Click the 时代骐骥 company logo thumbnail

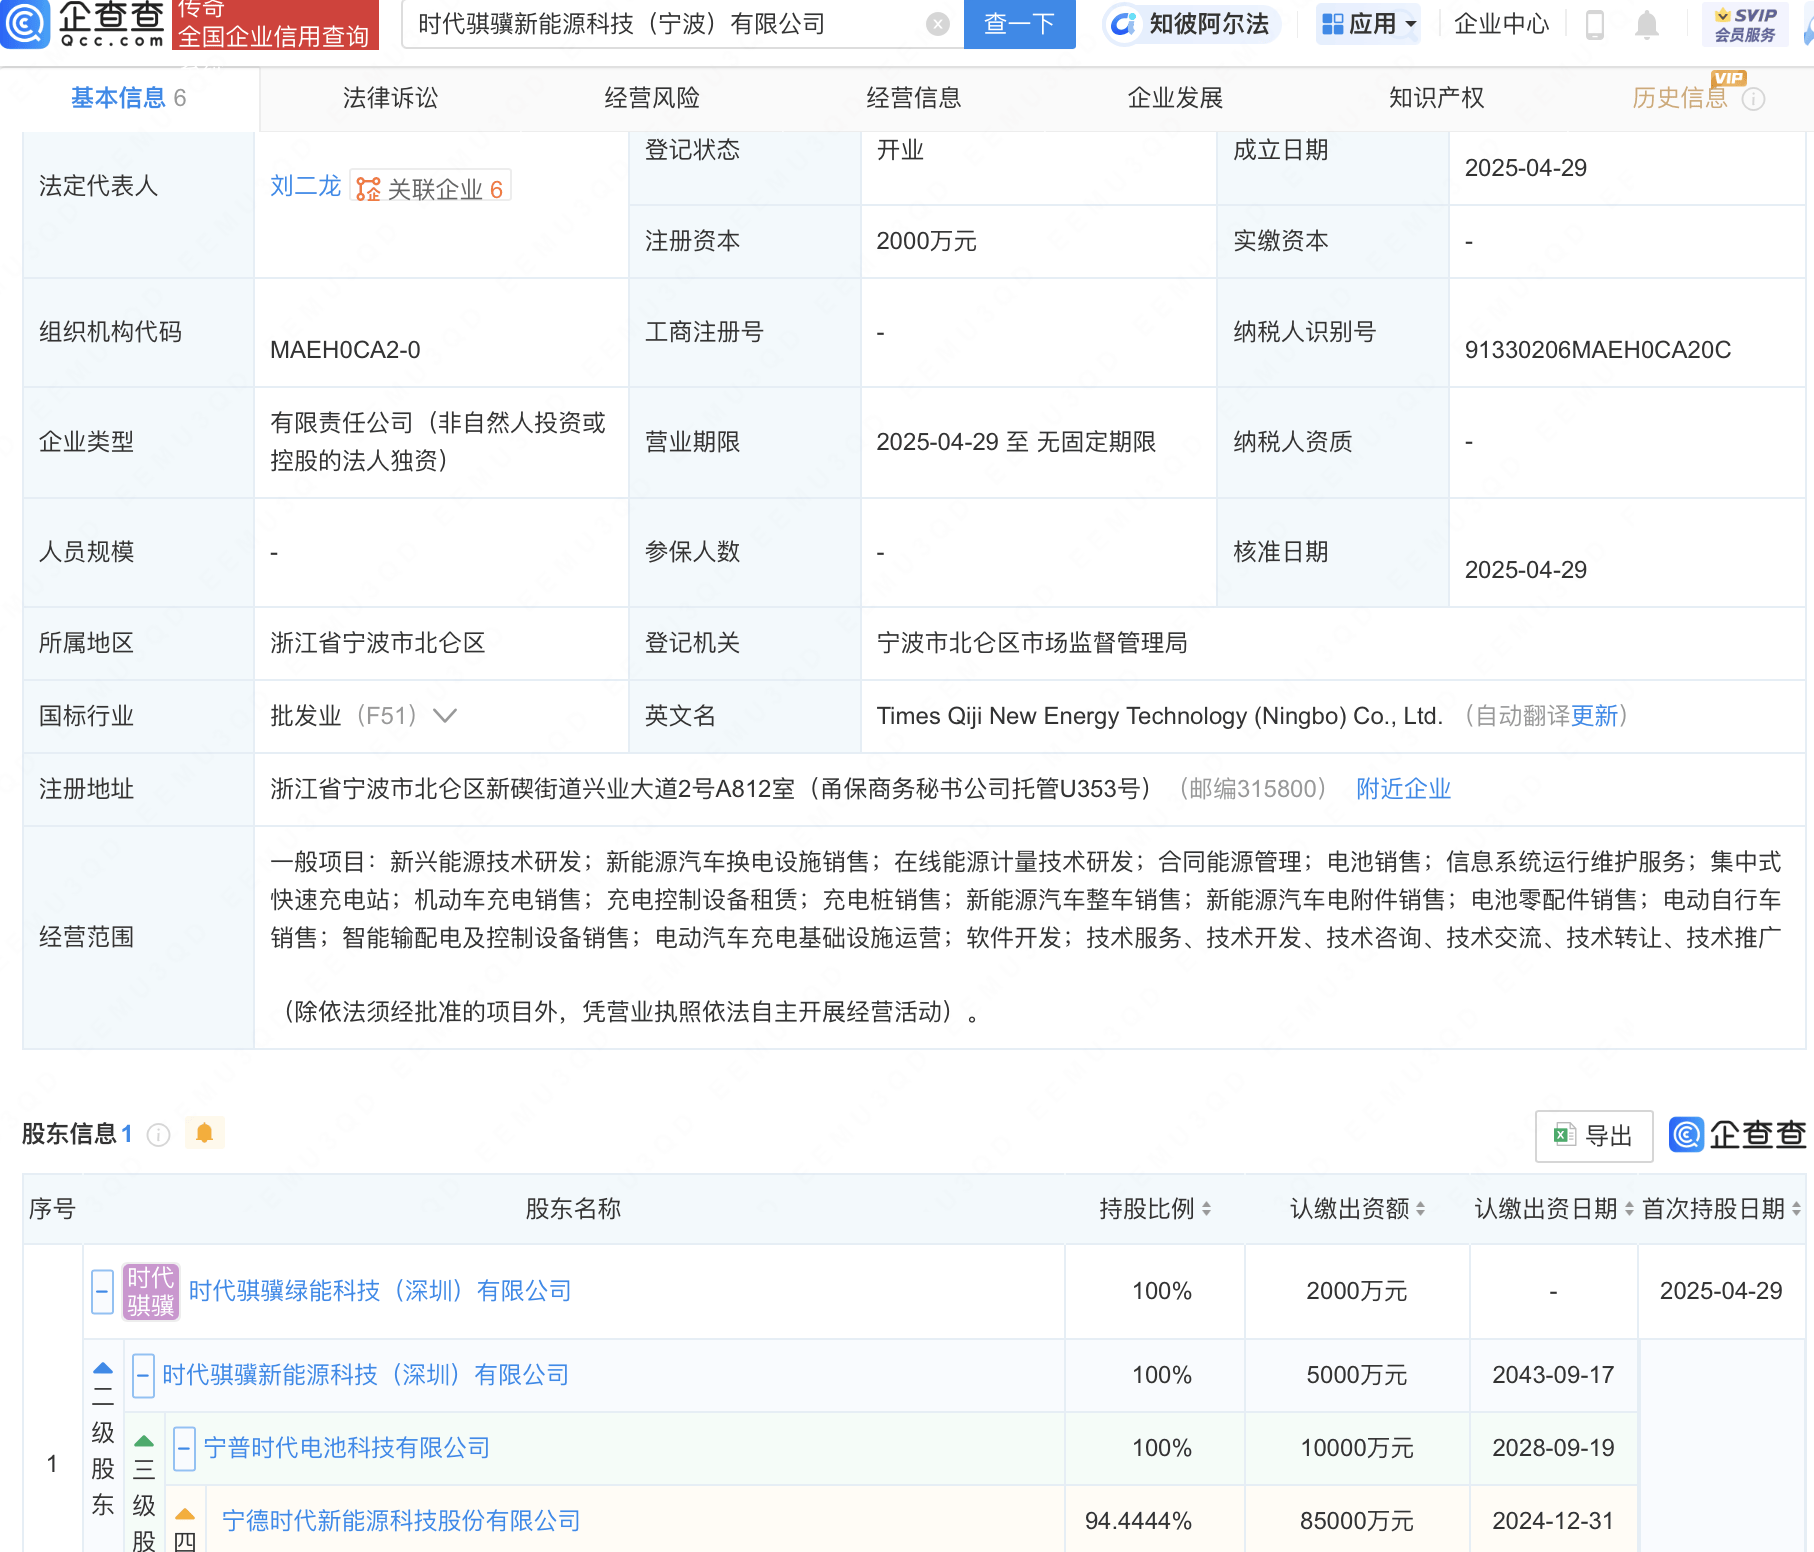pos(151,1291)
